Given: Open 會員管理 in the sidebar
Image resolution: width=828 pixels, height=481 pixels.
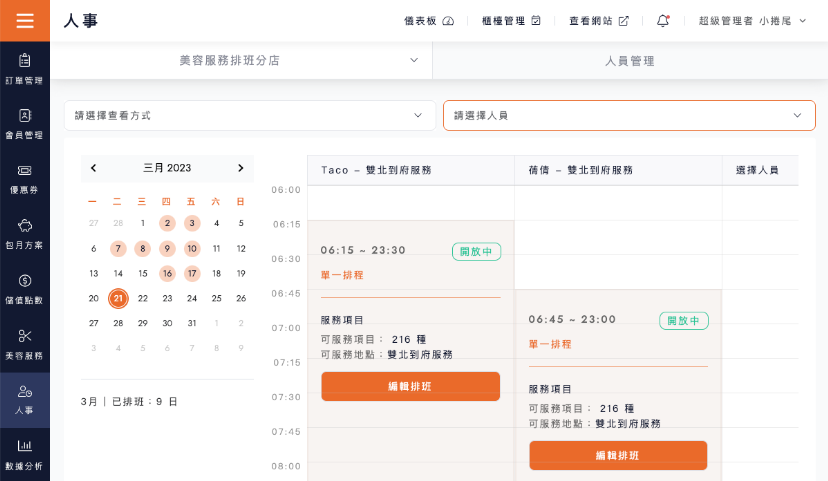Looking at the screenshot, I should [24, 124].
